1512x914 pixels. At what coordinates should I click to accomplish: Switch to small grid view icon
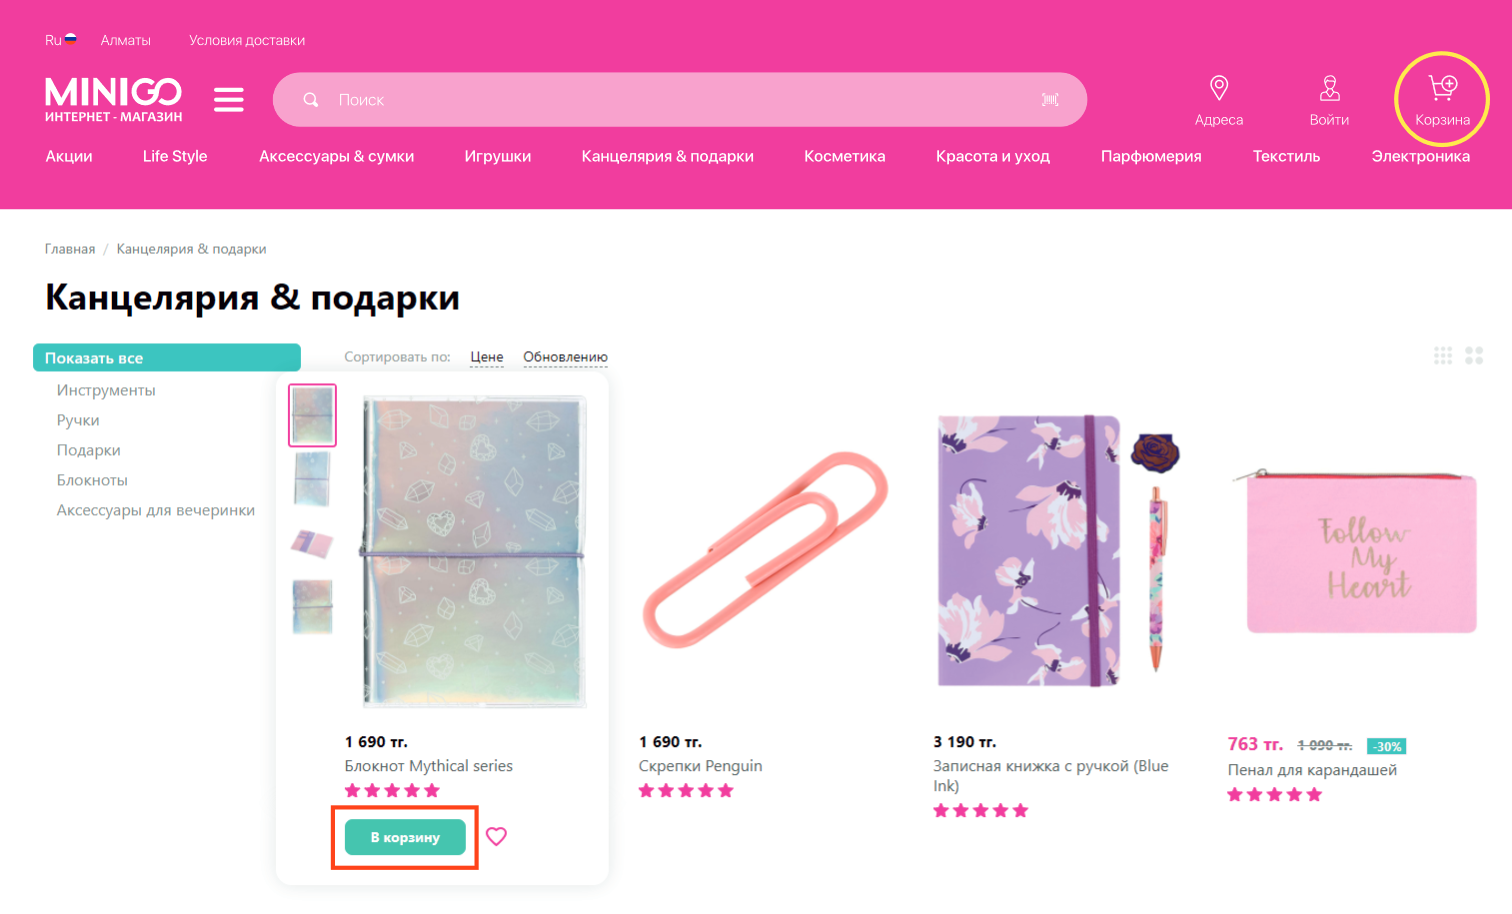pos(1443,356)
